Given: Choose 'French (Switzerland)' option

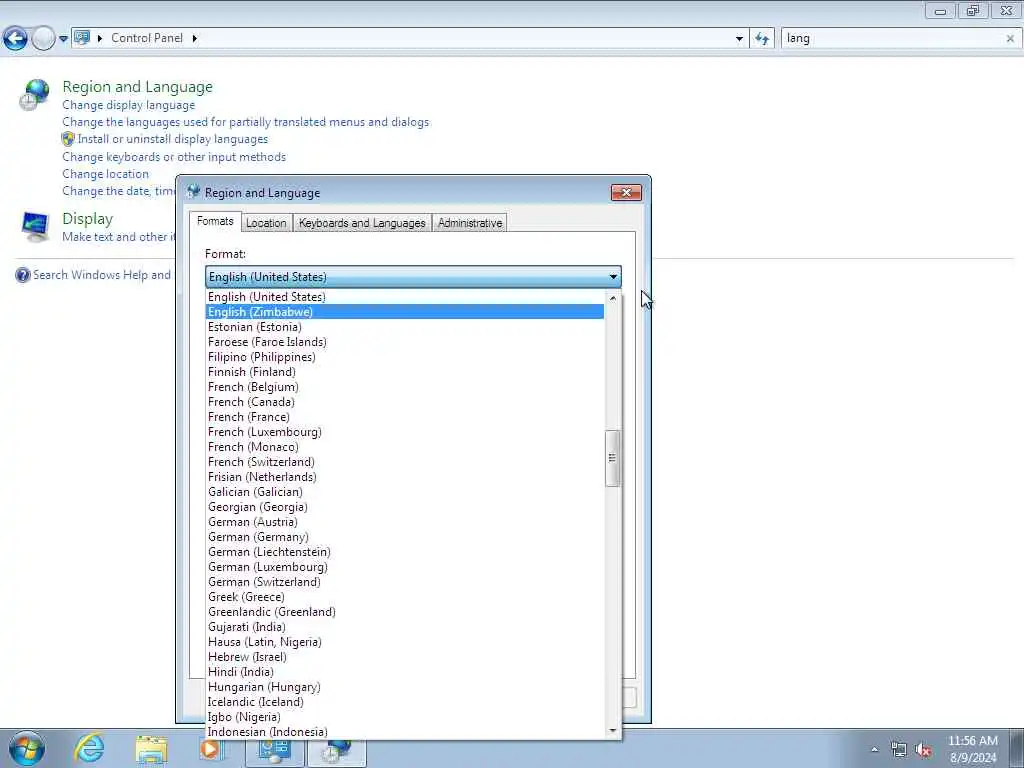Looking at the screenshot, I should (405, 462).
